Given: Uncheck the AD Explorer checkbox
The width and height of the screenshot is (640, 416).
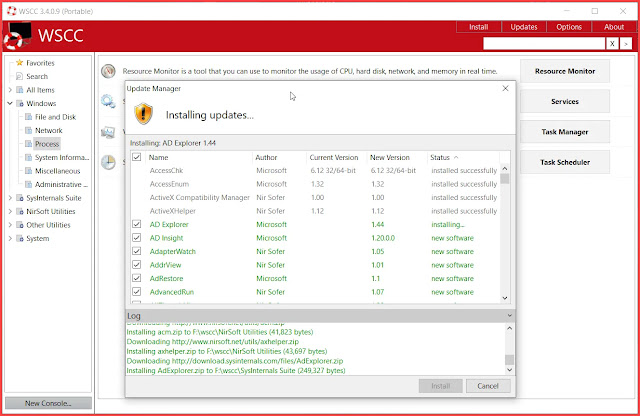Looking at the screenshot, I should 137,224.
